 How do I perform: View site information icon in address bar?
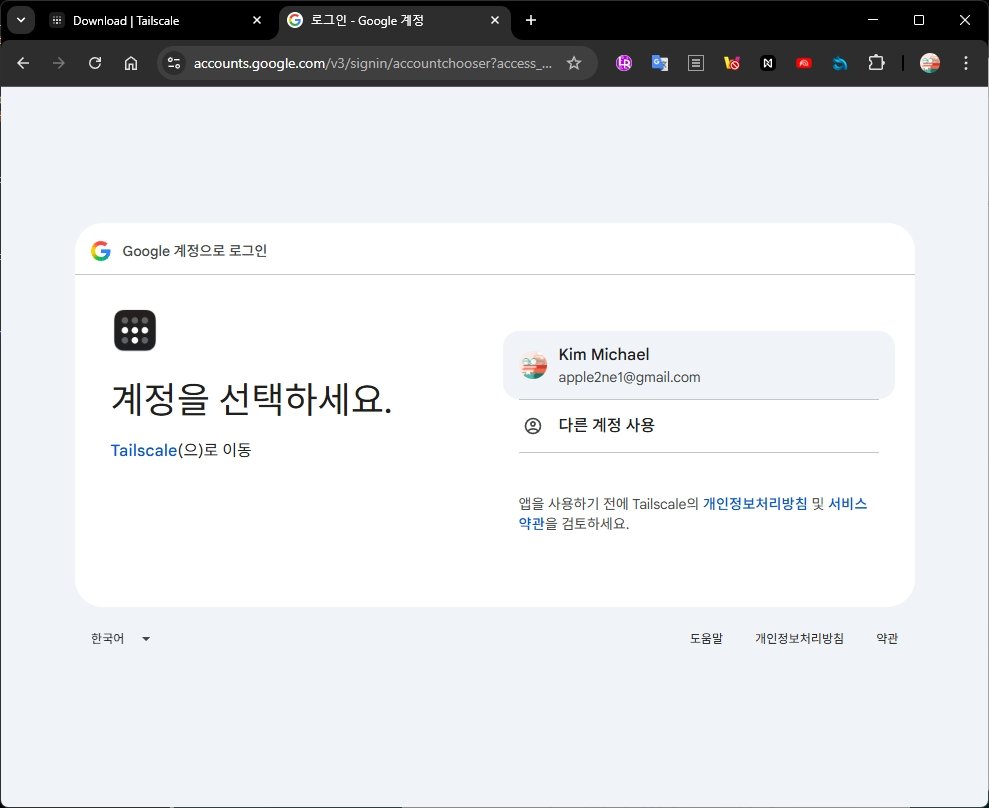[x=173, y=63]
